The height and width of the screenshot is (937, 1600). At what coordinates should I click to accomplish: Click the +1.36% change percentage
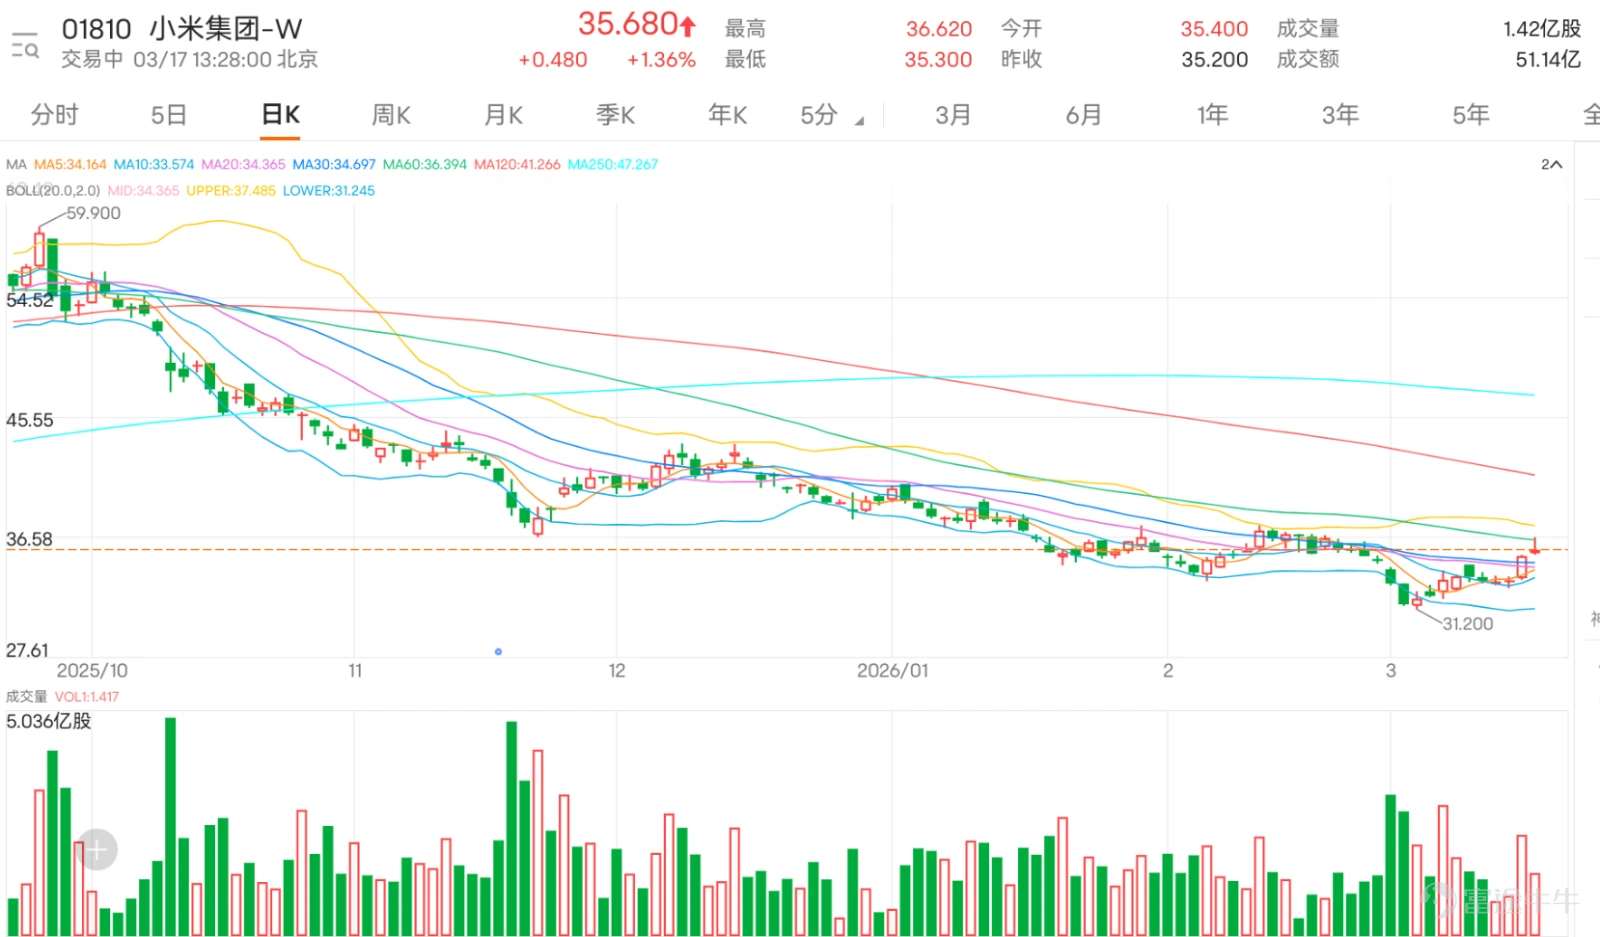click(x=661, y=60)
